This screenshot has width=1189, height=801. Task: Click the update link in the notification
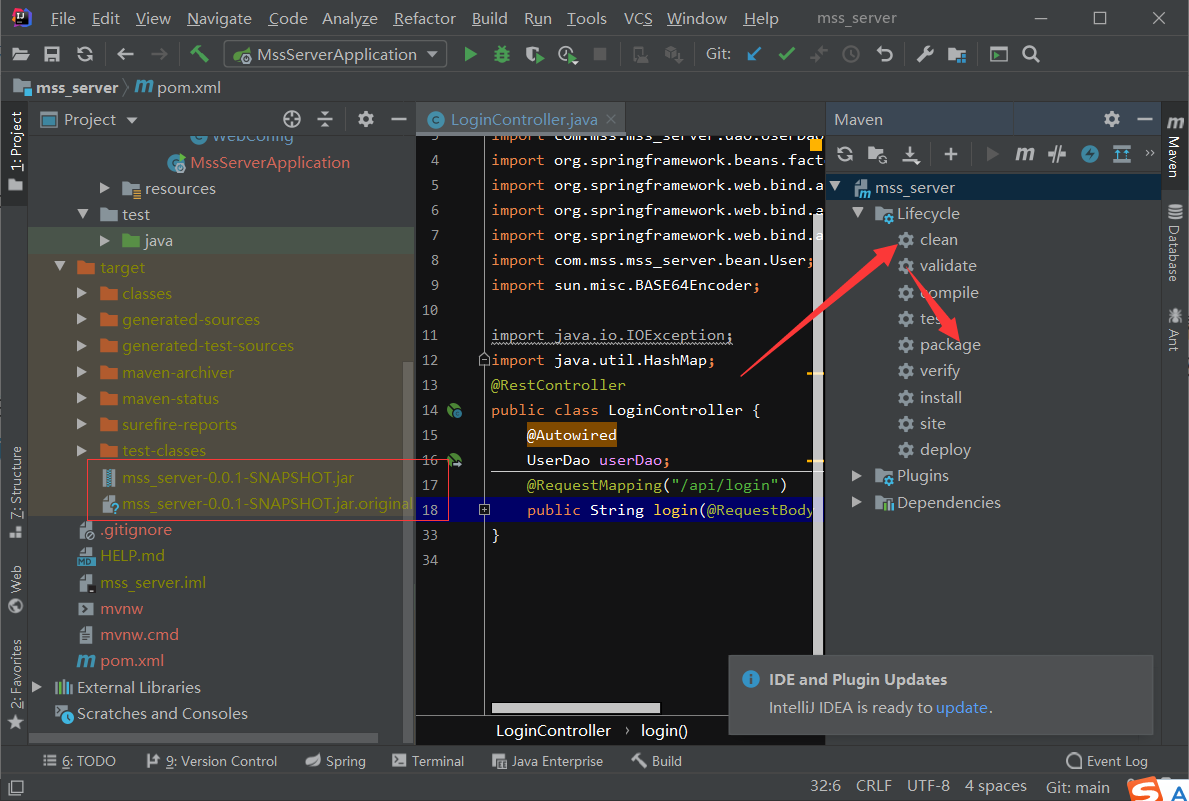pyautogui.click(x=961, y=708)
